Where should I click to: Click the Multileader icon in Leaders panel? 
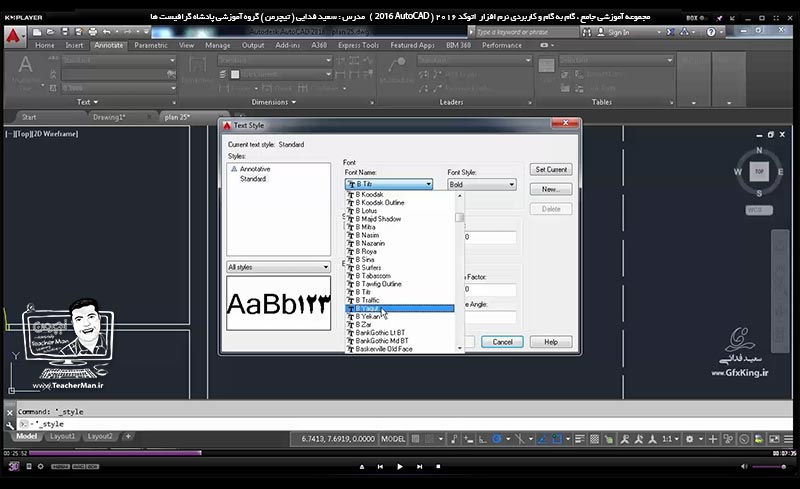[396, 65]
